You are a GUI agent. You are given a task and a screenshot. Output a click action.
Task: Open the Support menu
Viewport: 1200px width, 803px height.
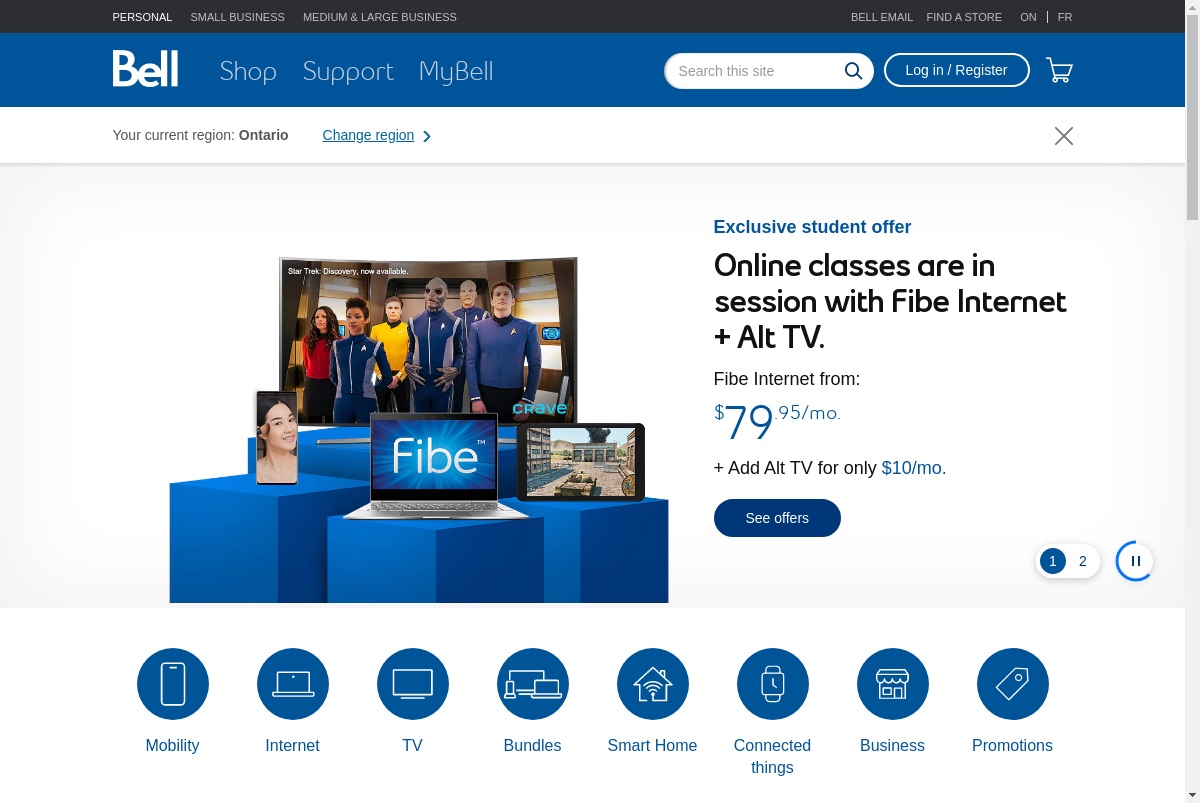coord(348,71)
